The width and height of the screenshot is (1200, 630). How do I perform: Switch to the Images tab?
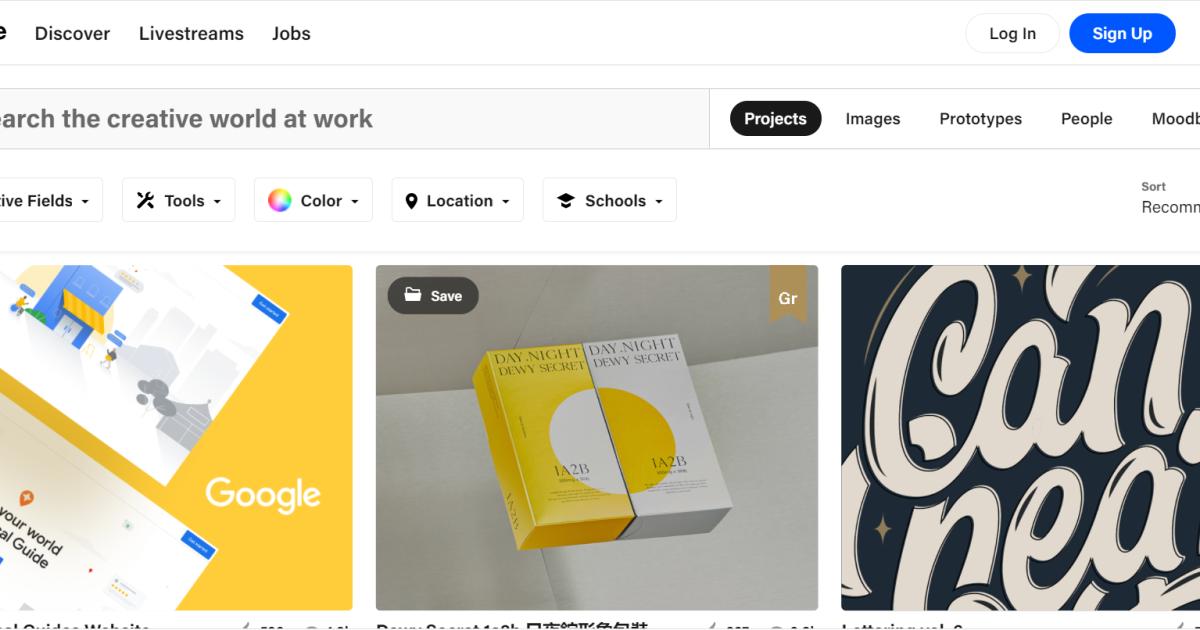point(872,118)
